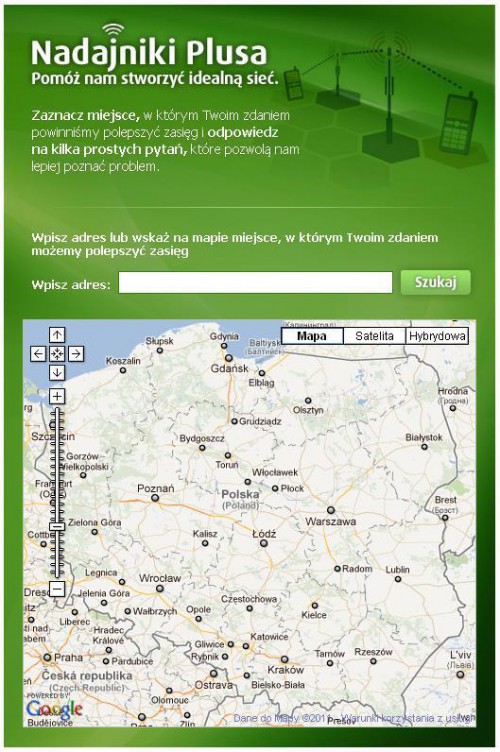Click the Brest city marker
This screenshot has width=500, height=752.
tap(445, 518)
